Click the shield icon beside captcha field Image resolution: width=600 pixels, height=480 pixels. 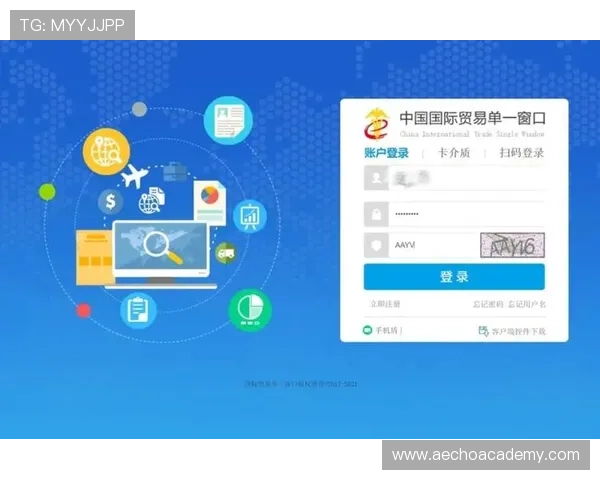tap(376, 245)
